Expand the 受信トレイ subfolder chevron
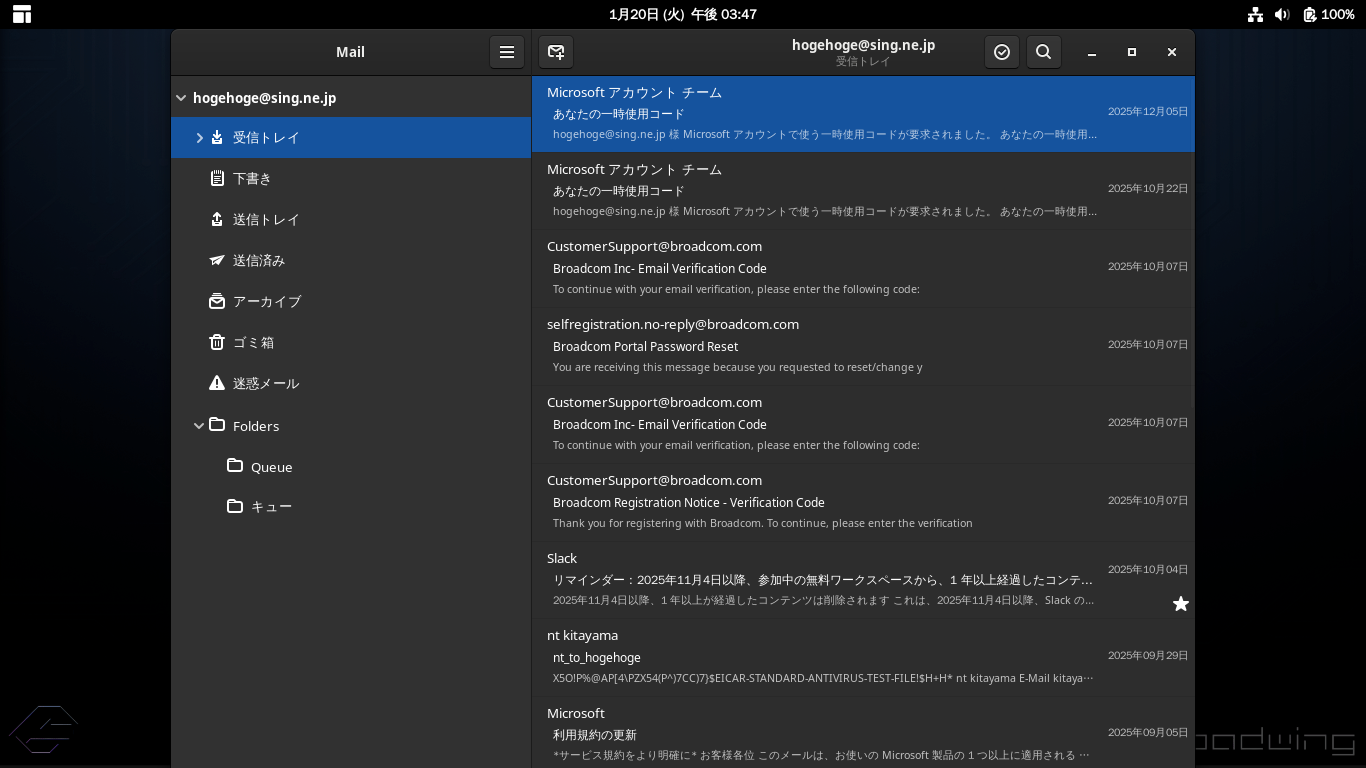 click(x=199, y=137)
